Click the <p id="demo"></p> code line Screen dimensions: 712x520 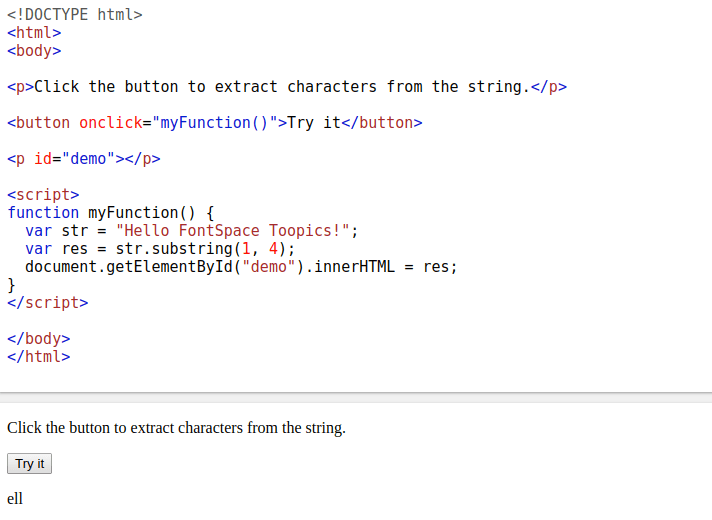click(x=84, y=159)
